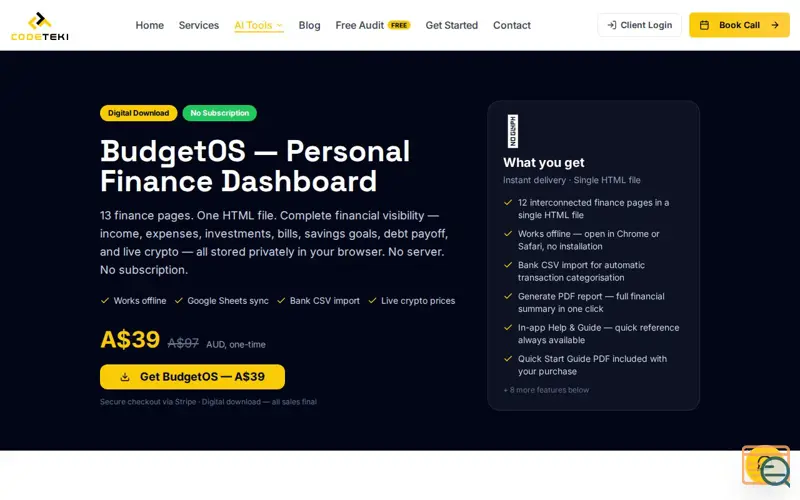Click checkmark for 12 interconnected finance pages
800x500 pixels.
tap(508, 203)
